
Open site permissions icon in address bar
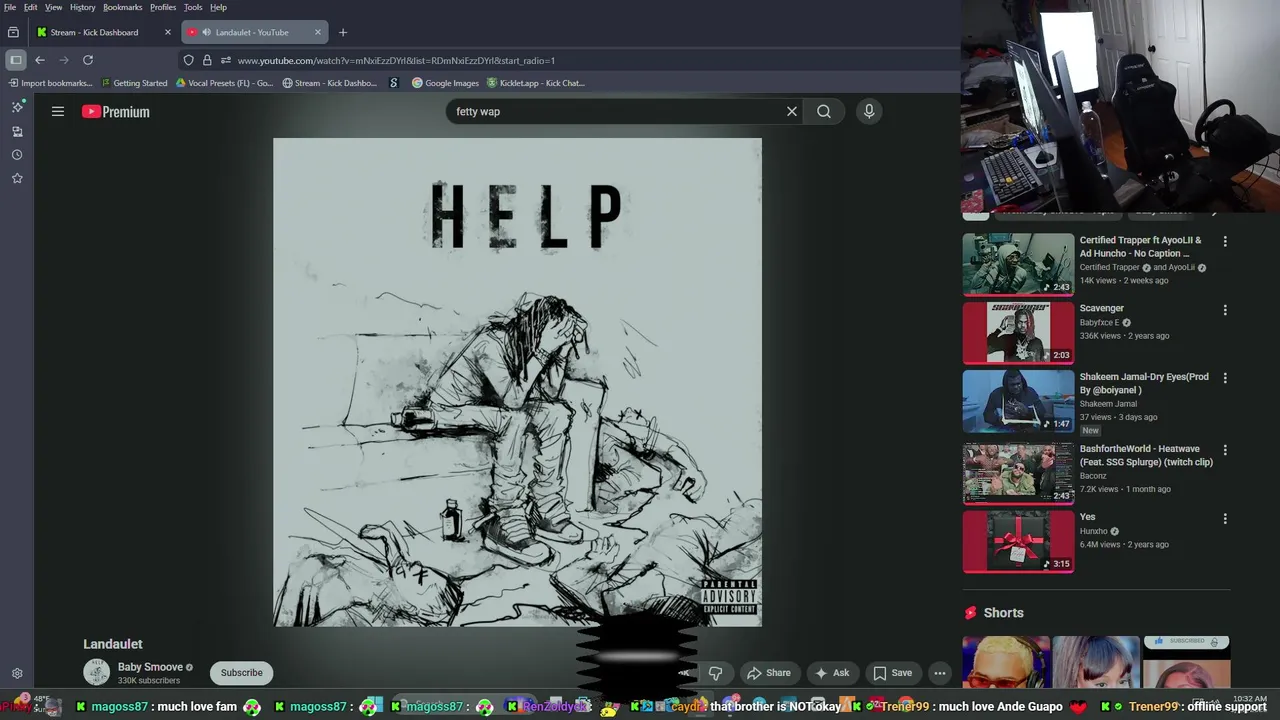click(x=226, y=60)
